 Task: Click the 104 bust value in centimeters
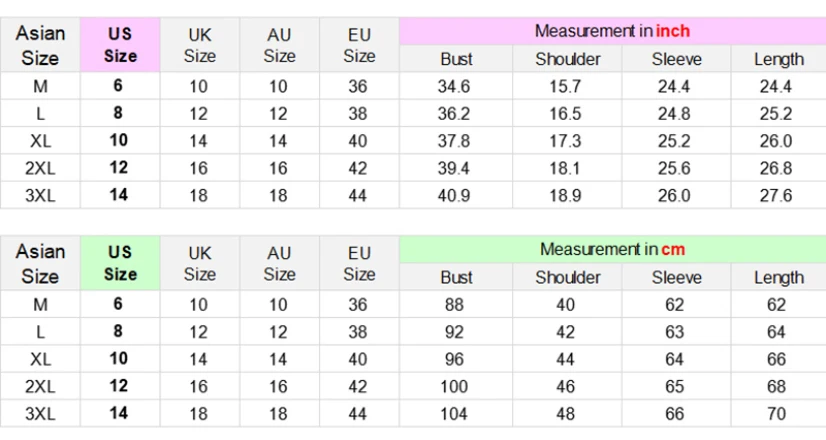coord(455,413)
